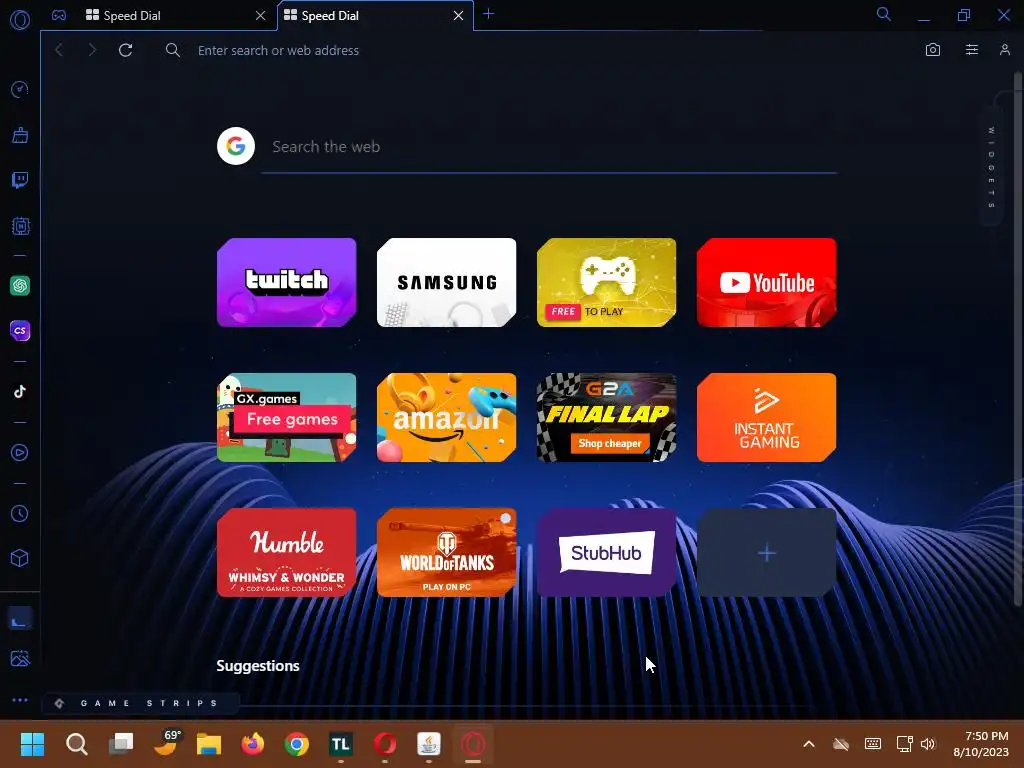Click the Search the web field
This screenshot has width=1024, height=768.
pos(549,147)
